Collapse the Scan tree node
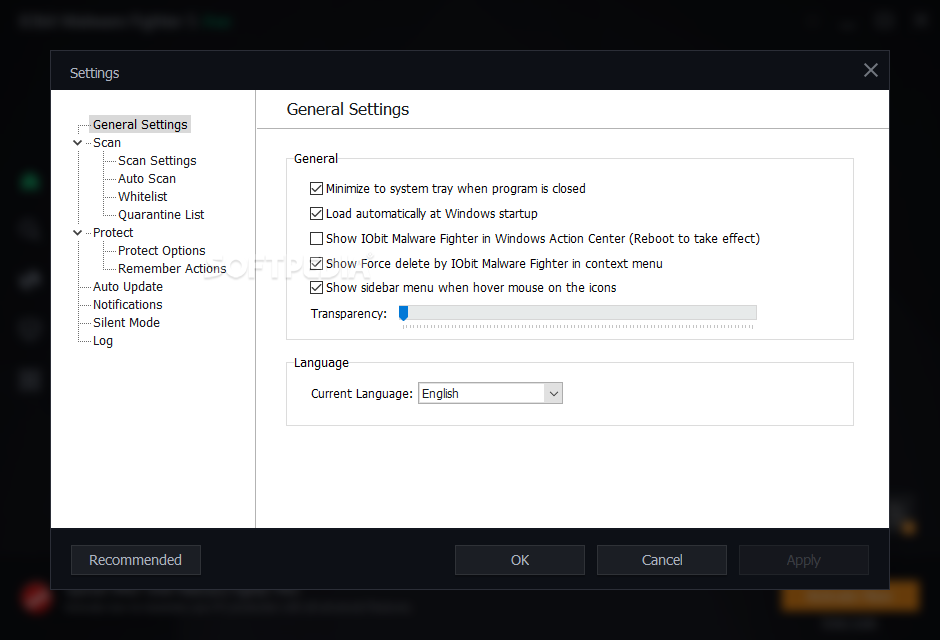Screen dimensions: 940x640 77,143
